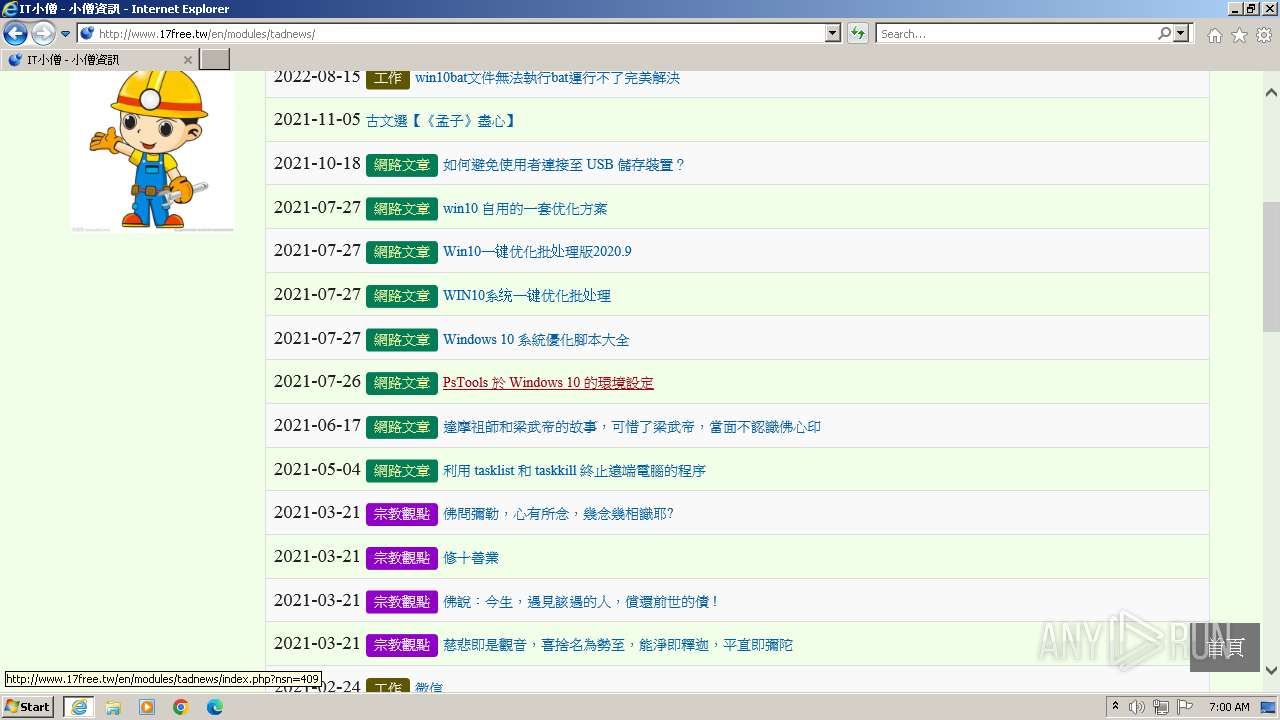Open Microsoft Edge taskbar icon
The width and height of the screenshot is (1280, 720).
214,707
